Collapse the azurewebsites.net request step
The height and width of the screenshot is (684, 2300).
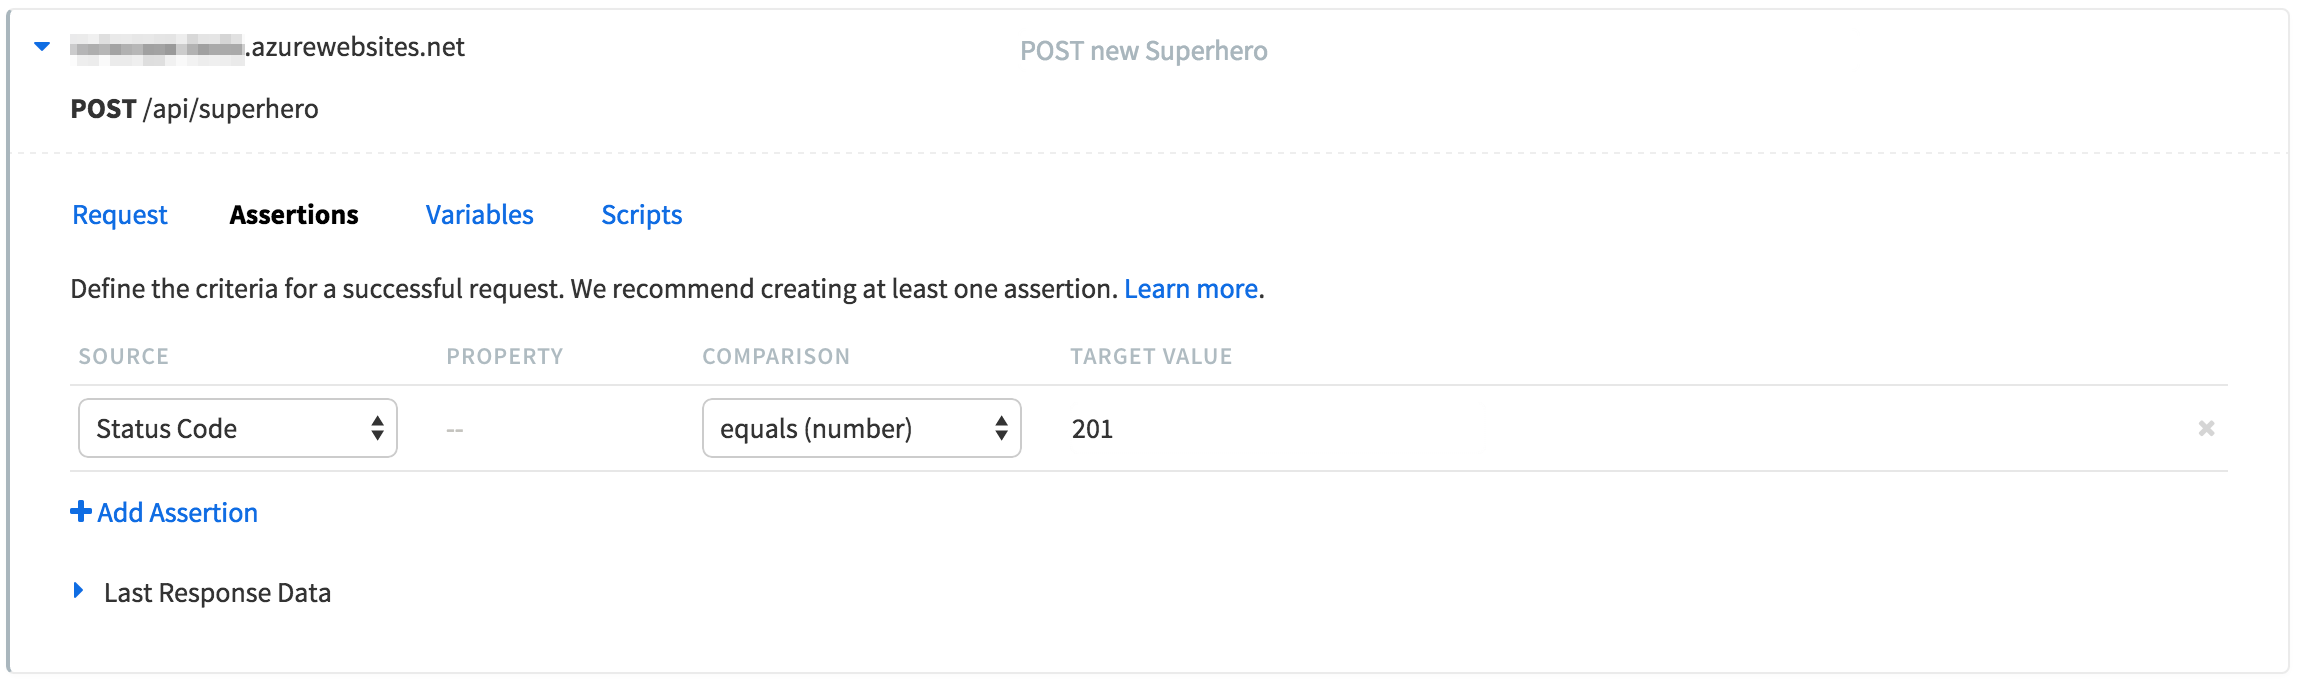tap(42, 46)
